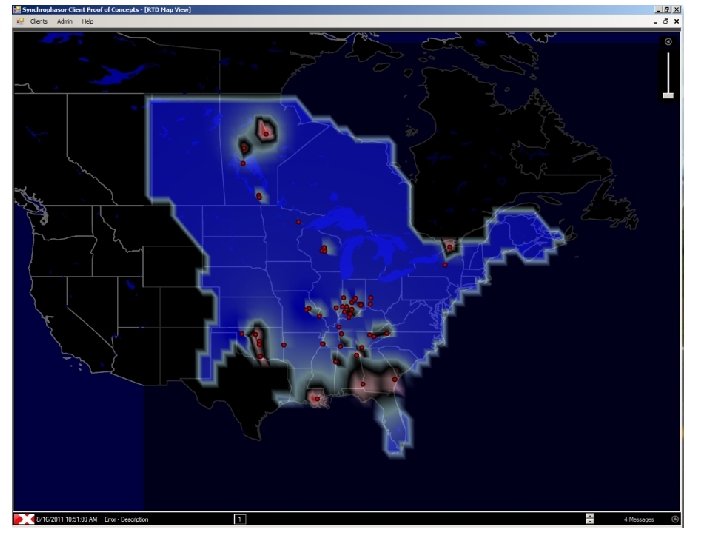Close the inner RTO Map View window
This screenshot has height=540, width=720.
point(676,21)
